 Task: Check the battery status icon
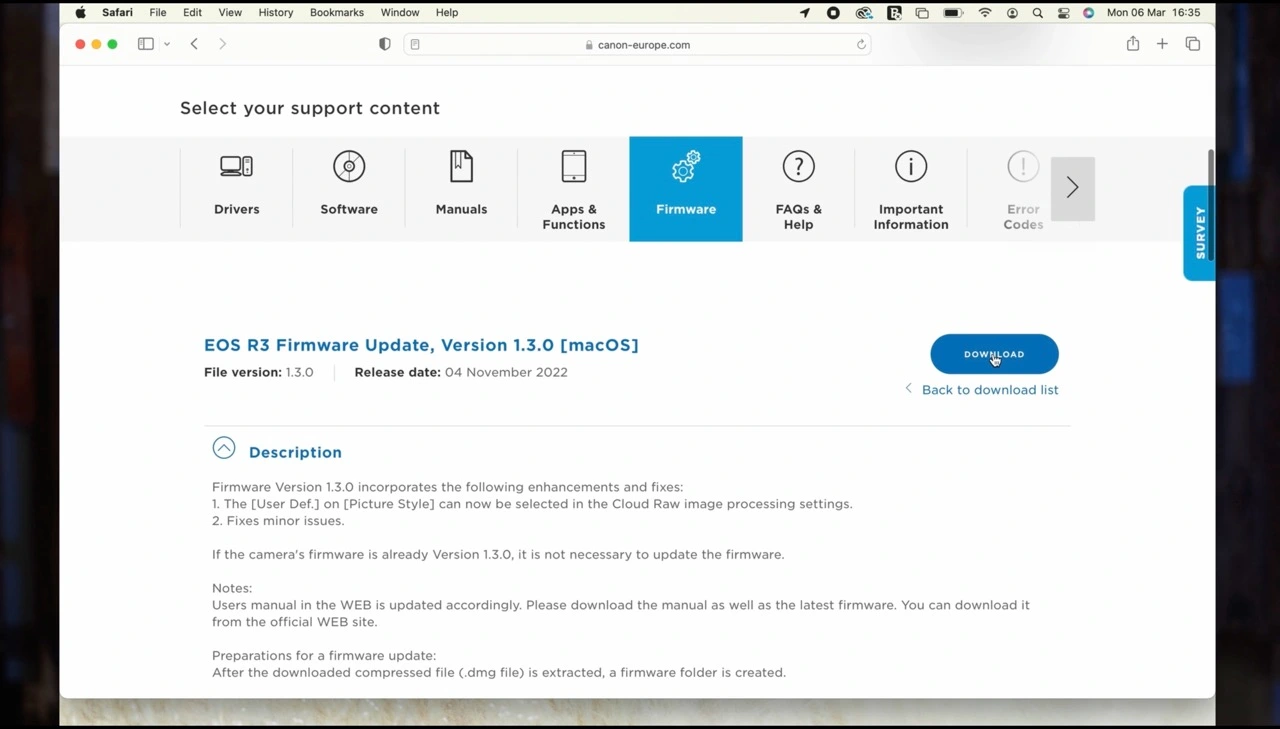click(x=953, y=13)
